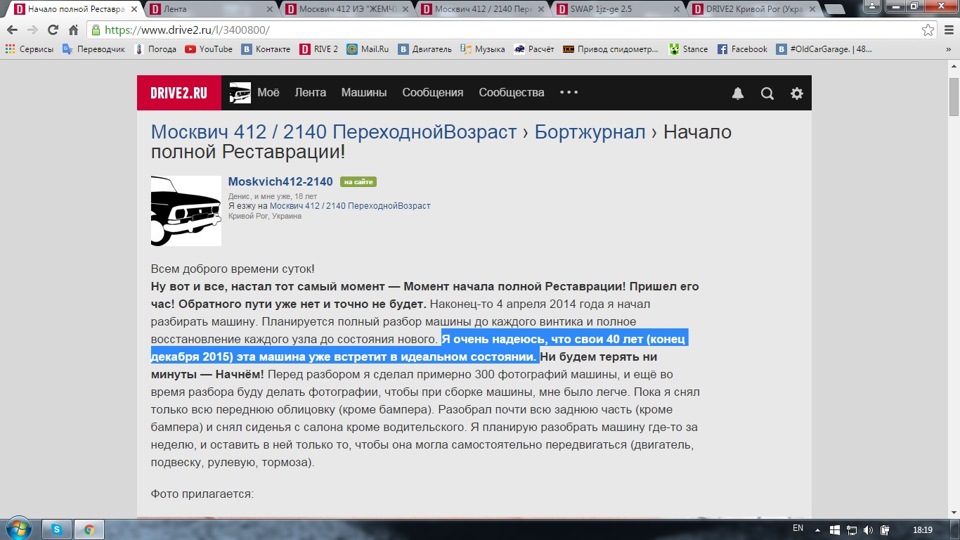The height and width of the screenshot is (540, 960).
Task: Click the car avatar icon in navbar
Action: (240, 93)
